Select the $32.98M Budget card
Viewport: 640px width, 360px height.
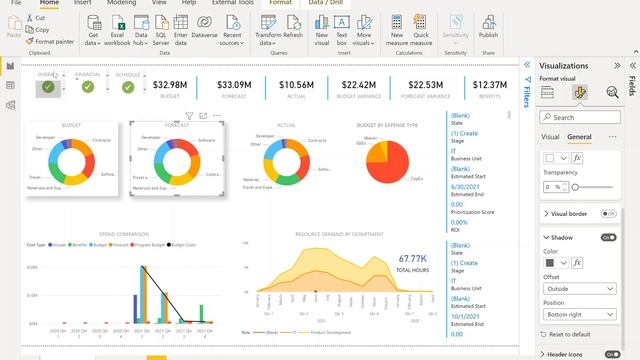coord(170,89)
